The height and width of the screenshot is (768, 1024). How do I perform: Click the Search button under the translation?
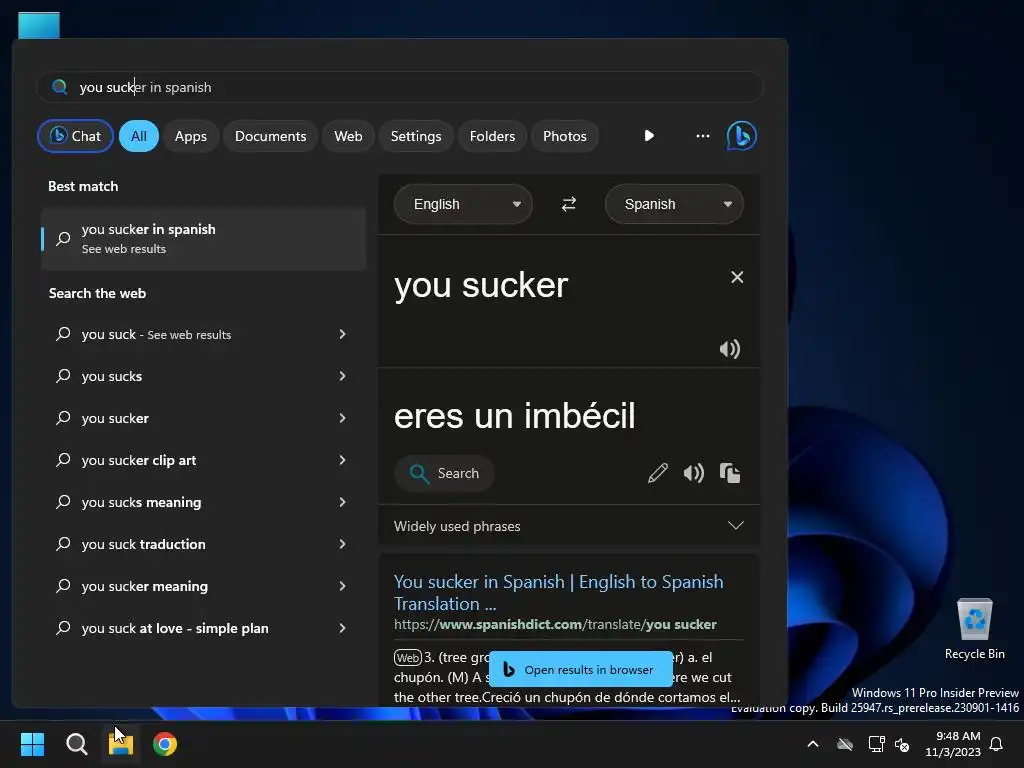pos(444,473)
